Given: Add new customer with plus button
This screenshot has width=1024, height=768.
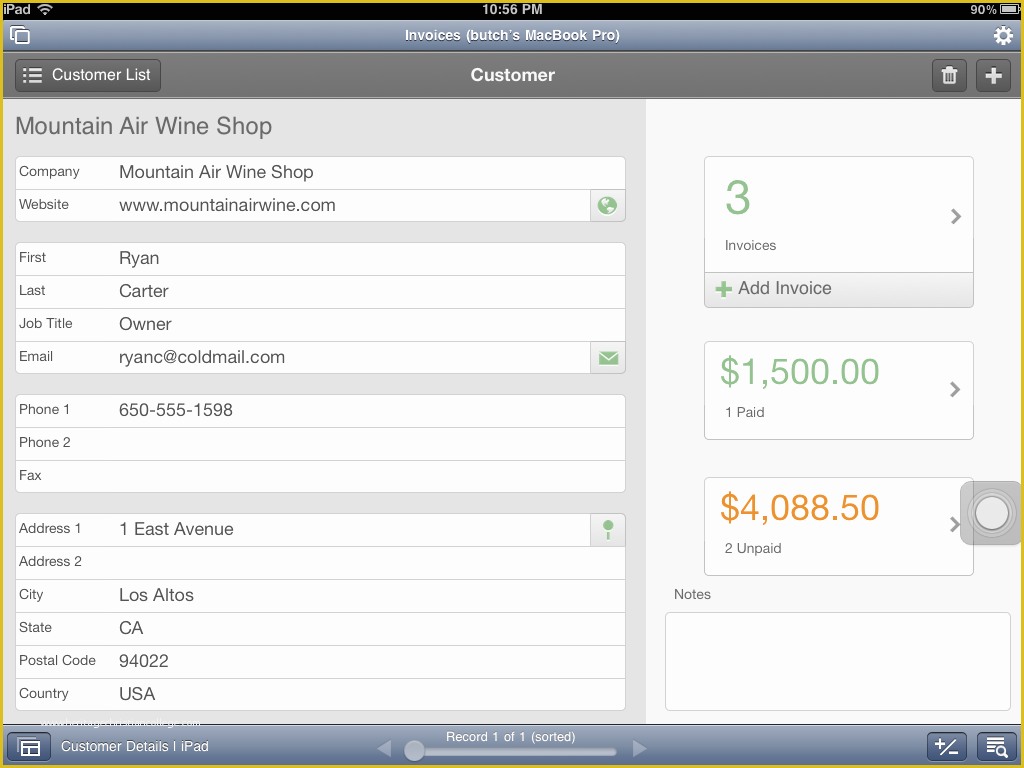Looking at the screenshot, I should (x=993, y=75).
